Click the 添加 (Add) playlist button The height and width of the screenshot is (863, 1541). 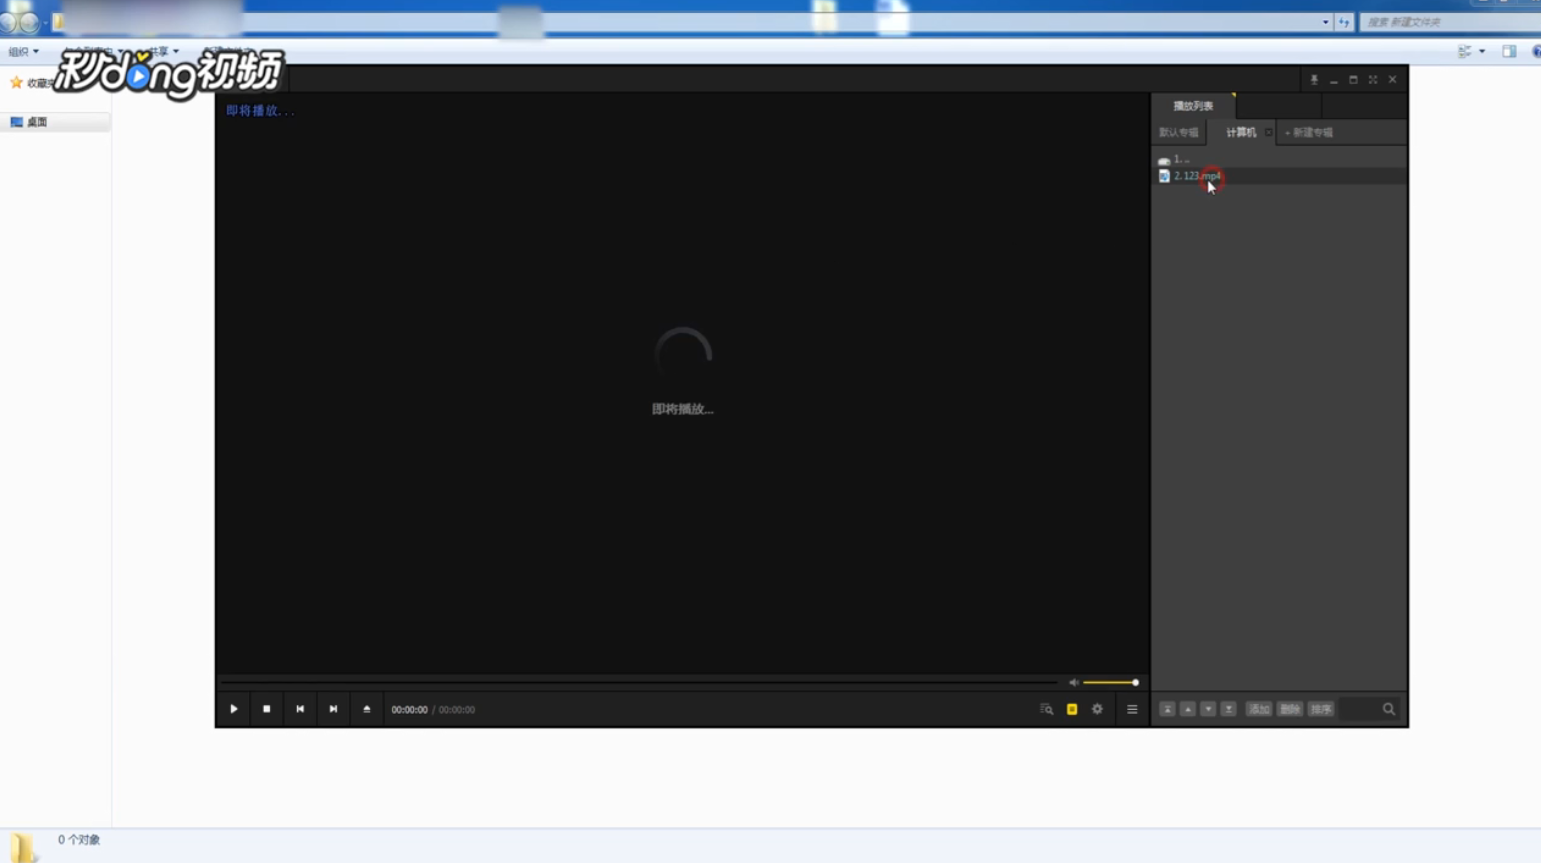click(1259, 709)
